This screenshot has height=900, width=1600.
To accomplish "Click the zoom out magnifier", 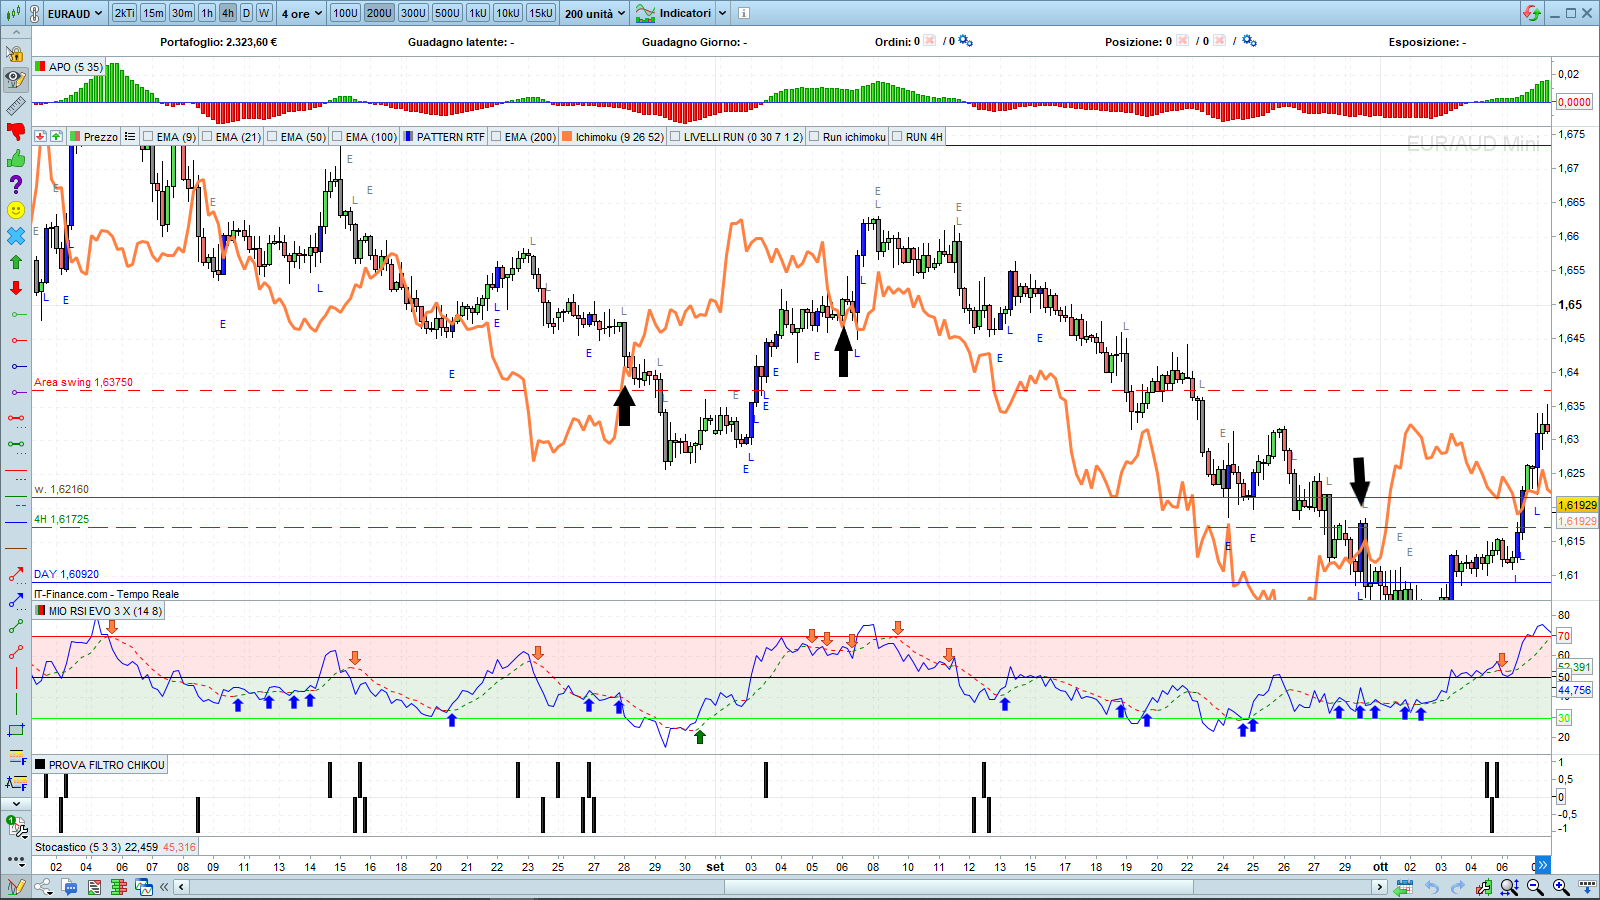I will [1535, 887].
